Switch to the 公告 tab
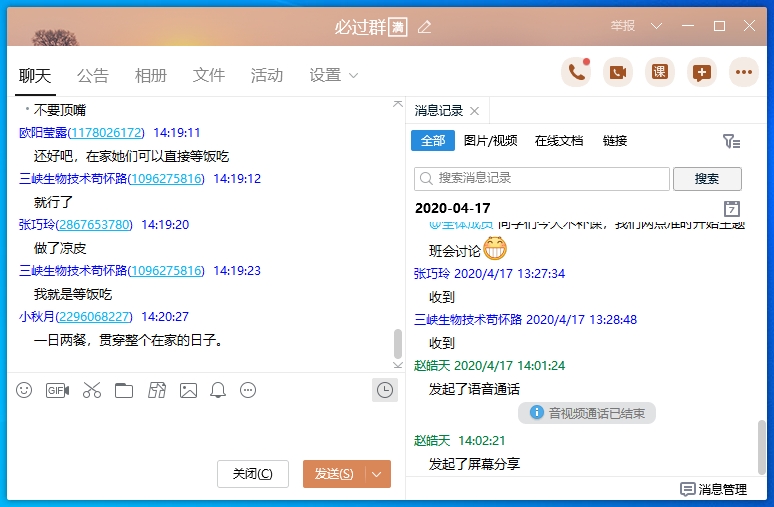 [93, 76]
